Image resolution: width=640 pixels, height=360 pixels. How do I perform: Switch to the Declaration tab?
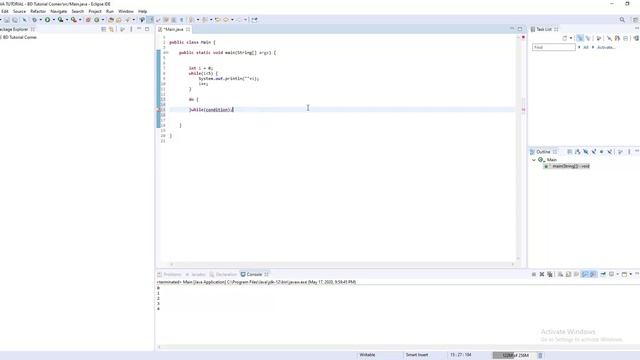(x=223, y=274)
